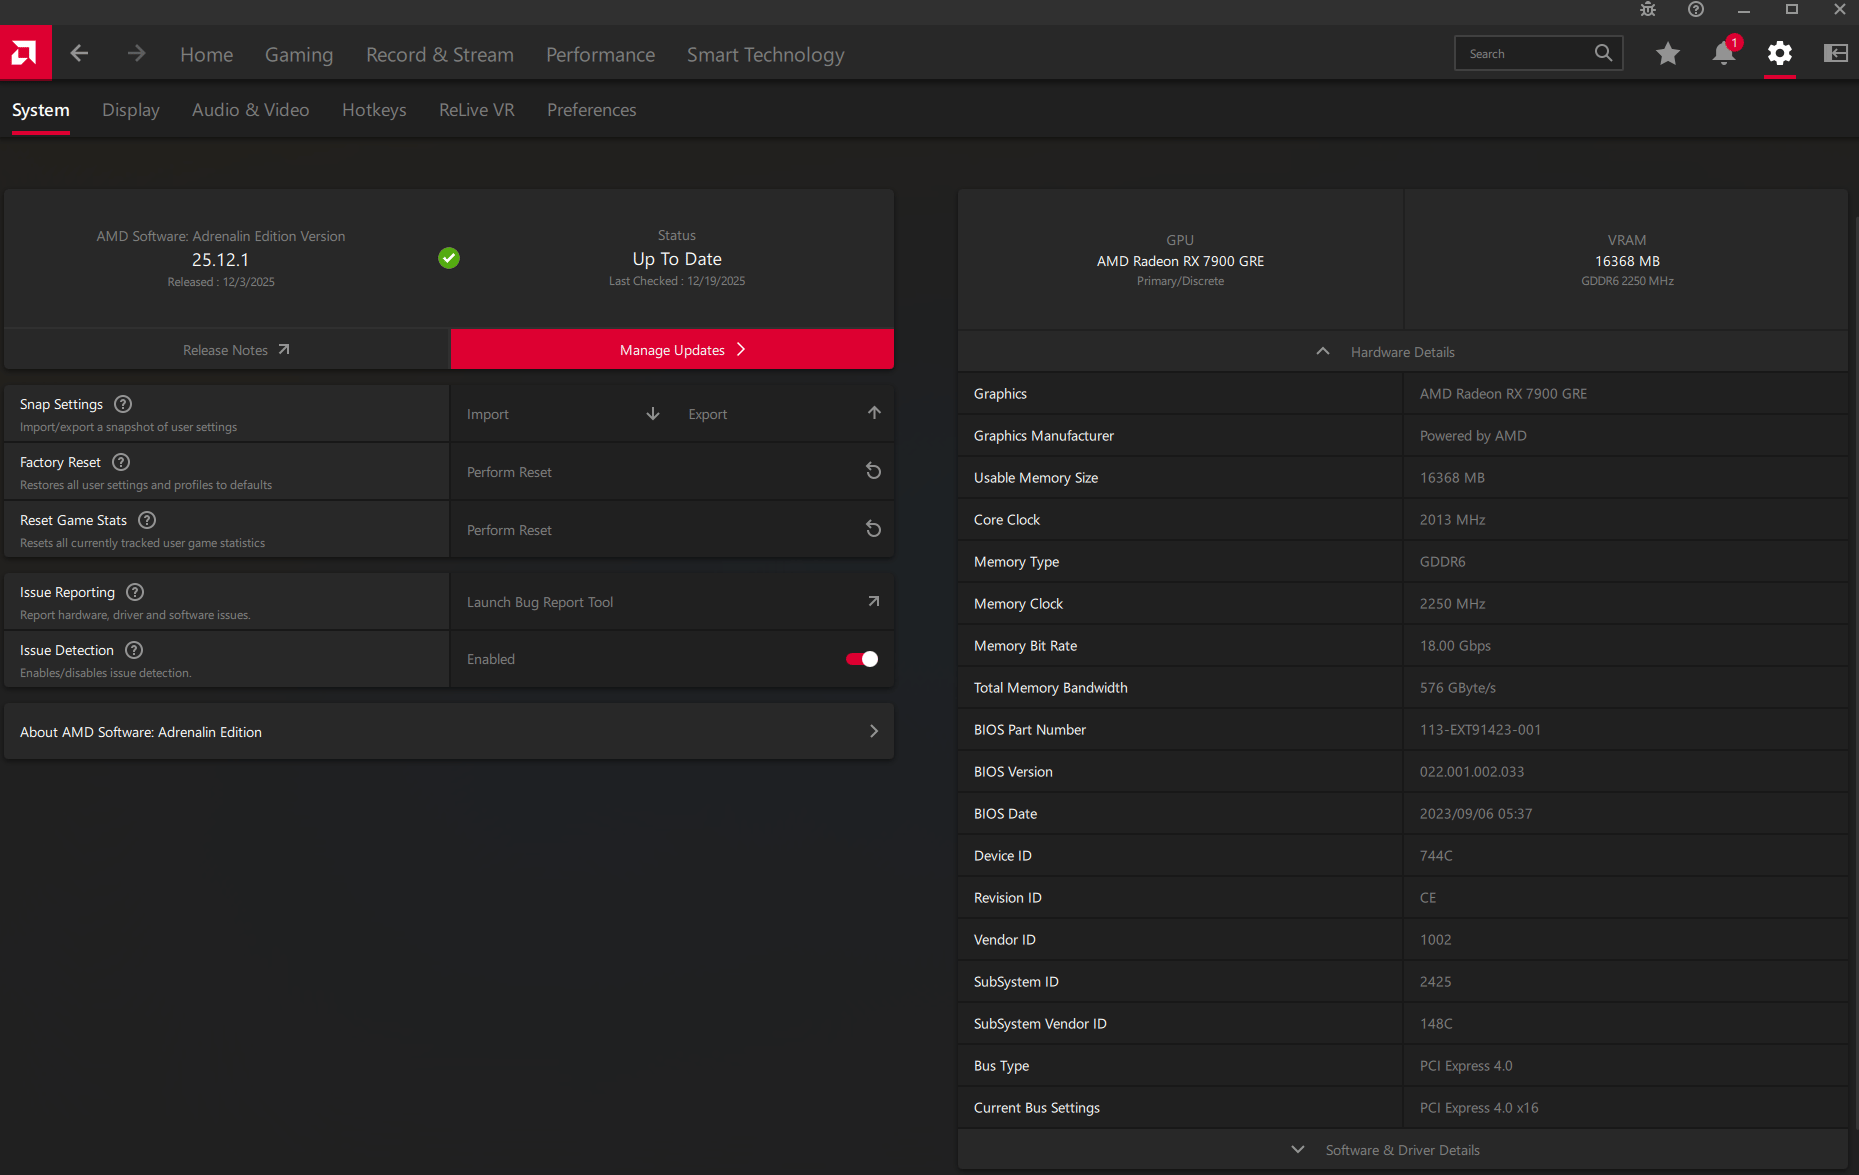
Task: Click the Launch Bug Report Tool arrow icon
Action: (873, 601)
